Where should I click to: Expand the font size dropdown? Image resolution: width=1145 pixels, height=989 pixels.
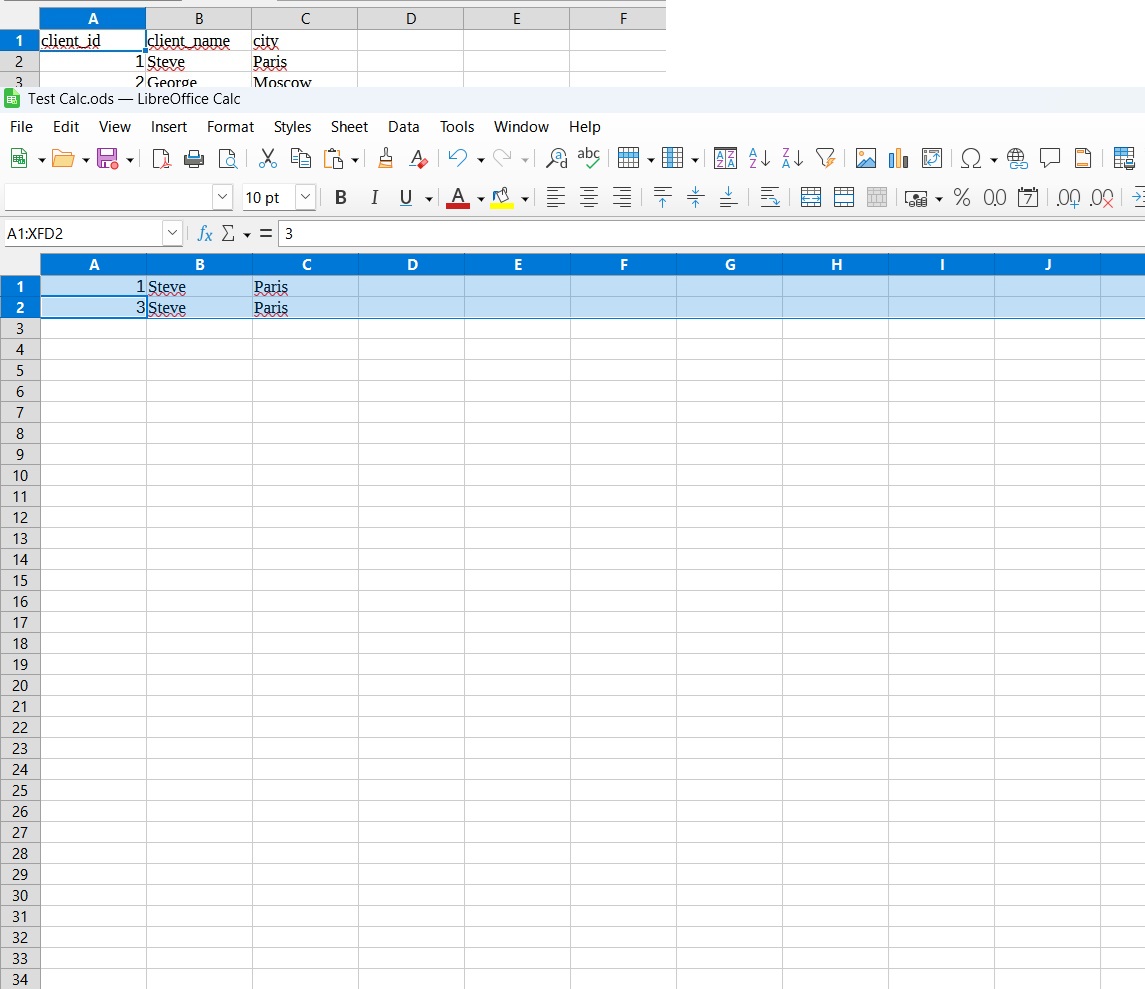(x=305, y=198)
